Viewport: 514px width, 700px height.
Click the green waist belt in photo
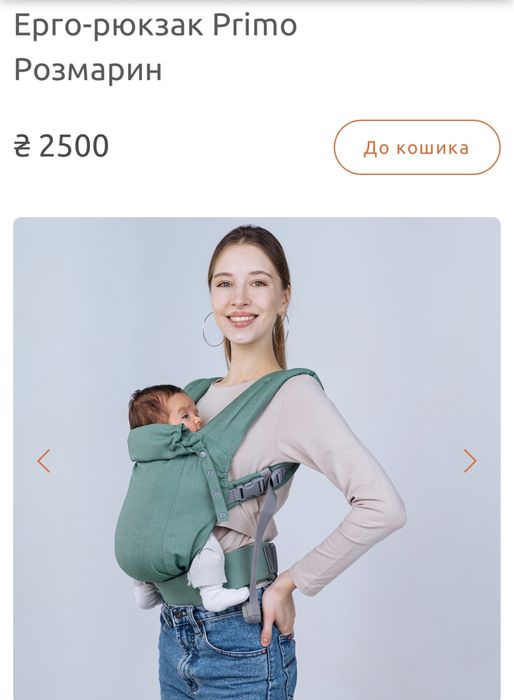click(248, 565)
